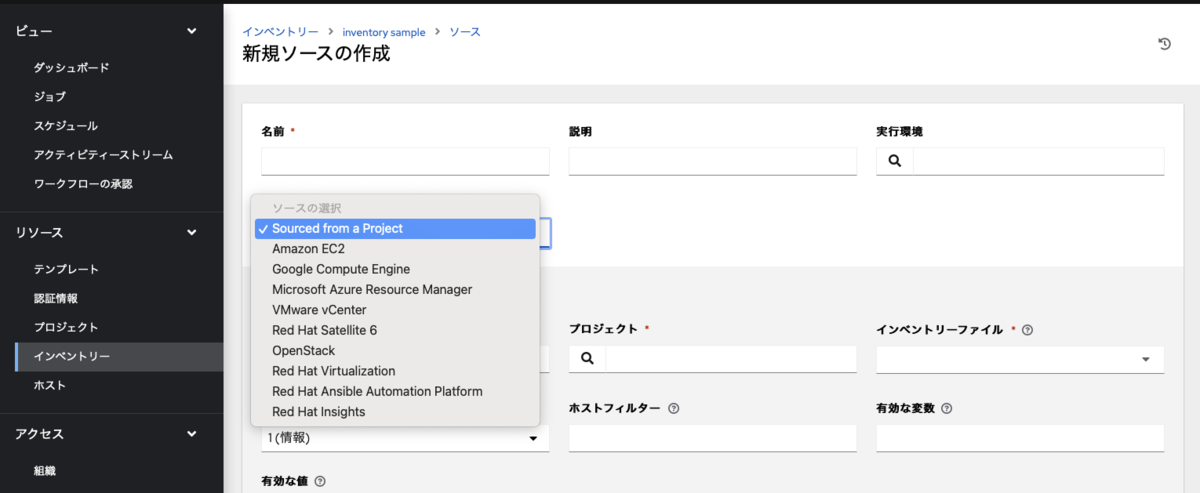Choose Amazon EC2 from source list

pos(395,249)
